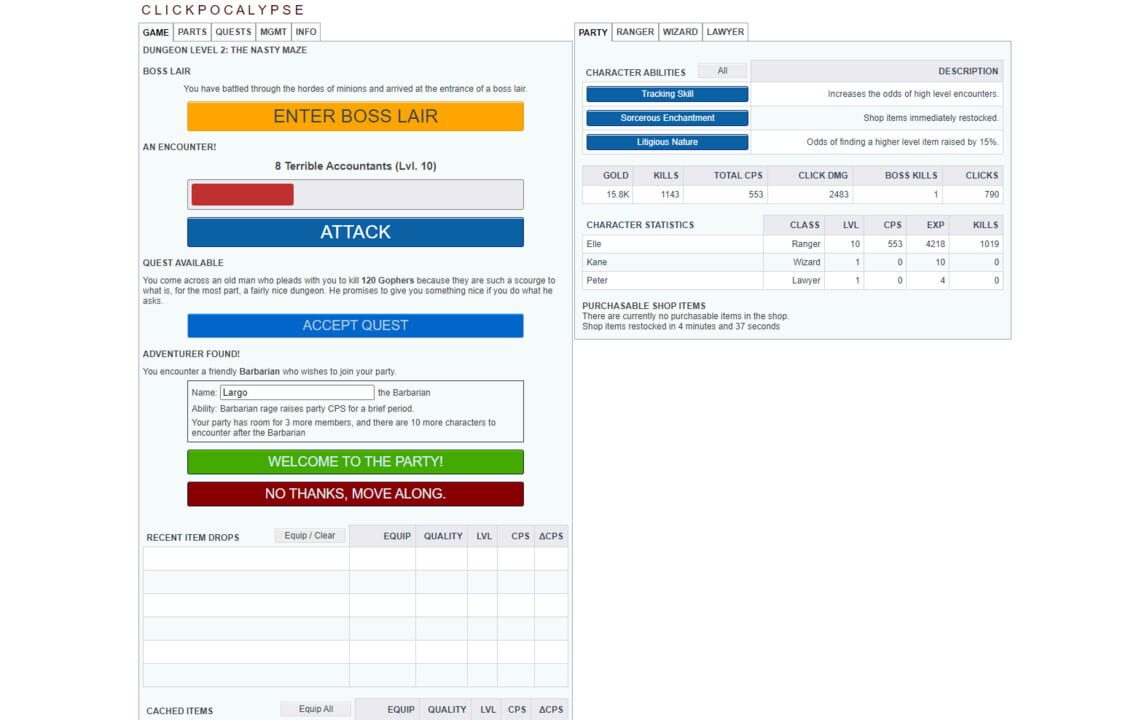Activate the Tracking Skill ability

pos(665,93)
